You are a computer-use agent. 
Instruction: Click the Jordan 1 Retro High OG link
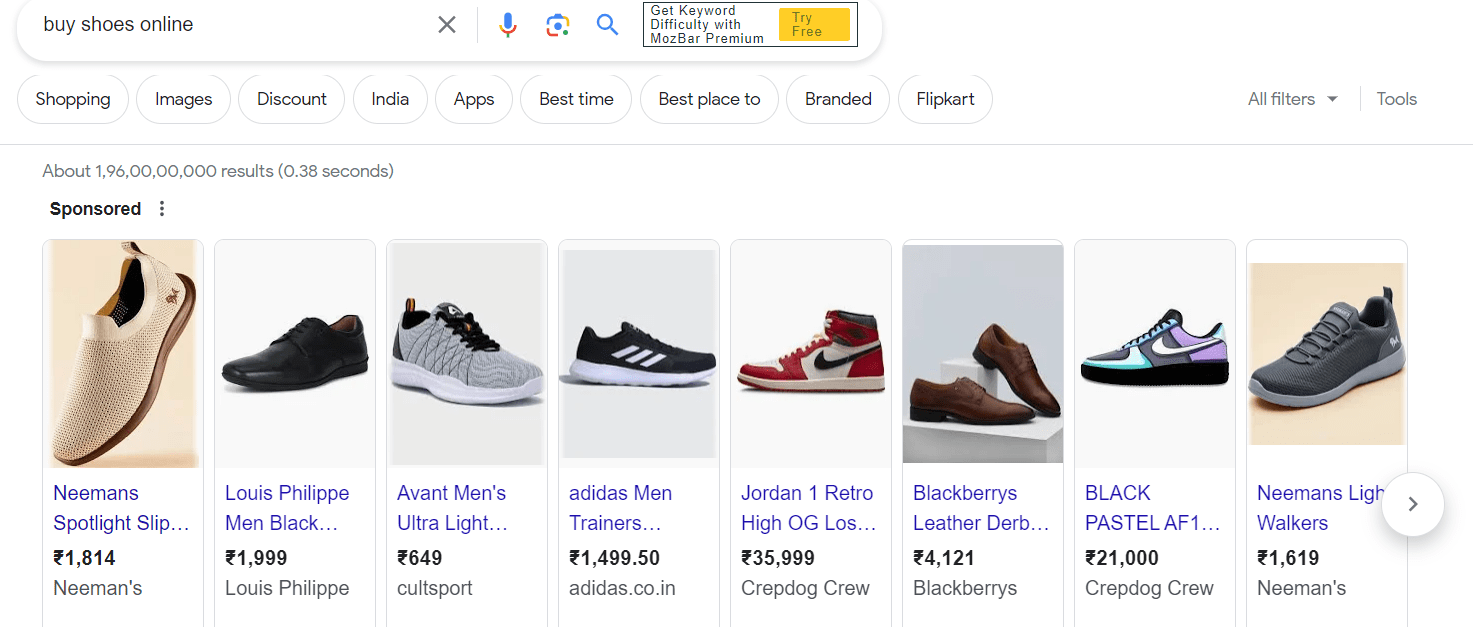tap(808, 509)
